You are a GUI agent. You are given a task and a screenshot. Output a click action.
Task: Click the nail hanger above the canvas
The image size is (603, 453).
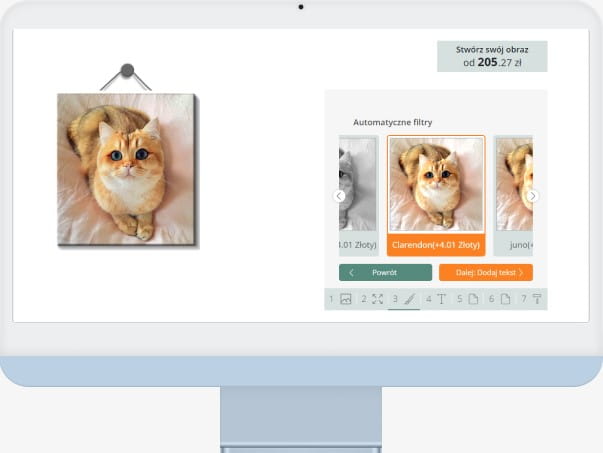tap(127, 72)
